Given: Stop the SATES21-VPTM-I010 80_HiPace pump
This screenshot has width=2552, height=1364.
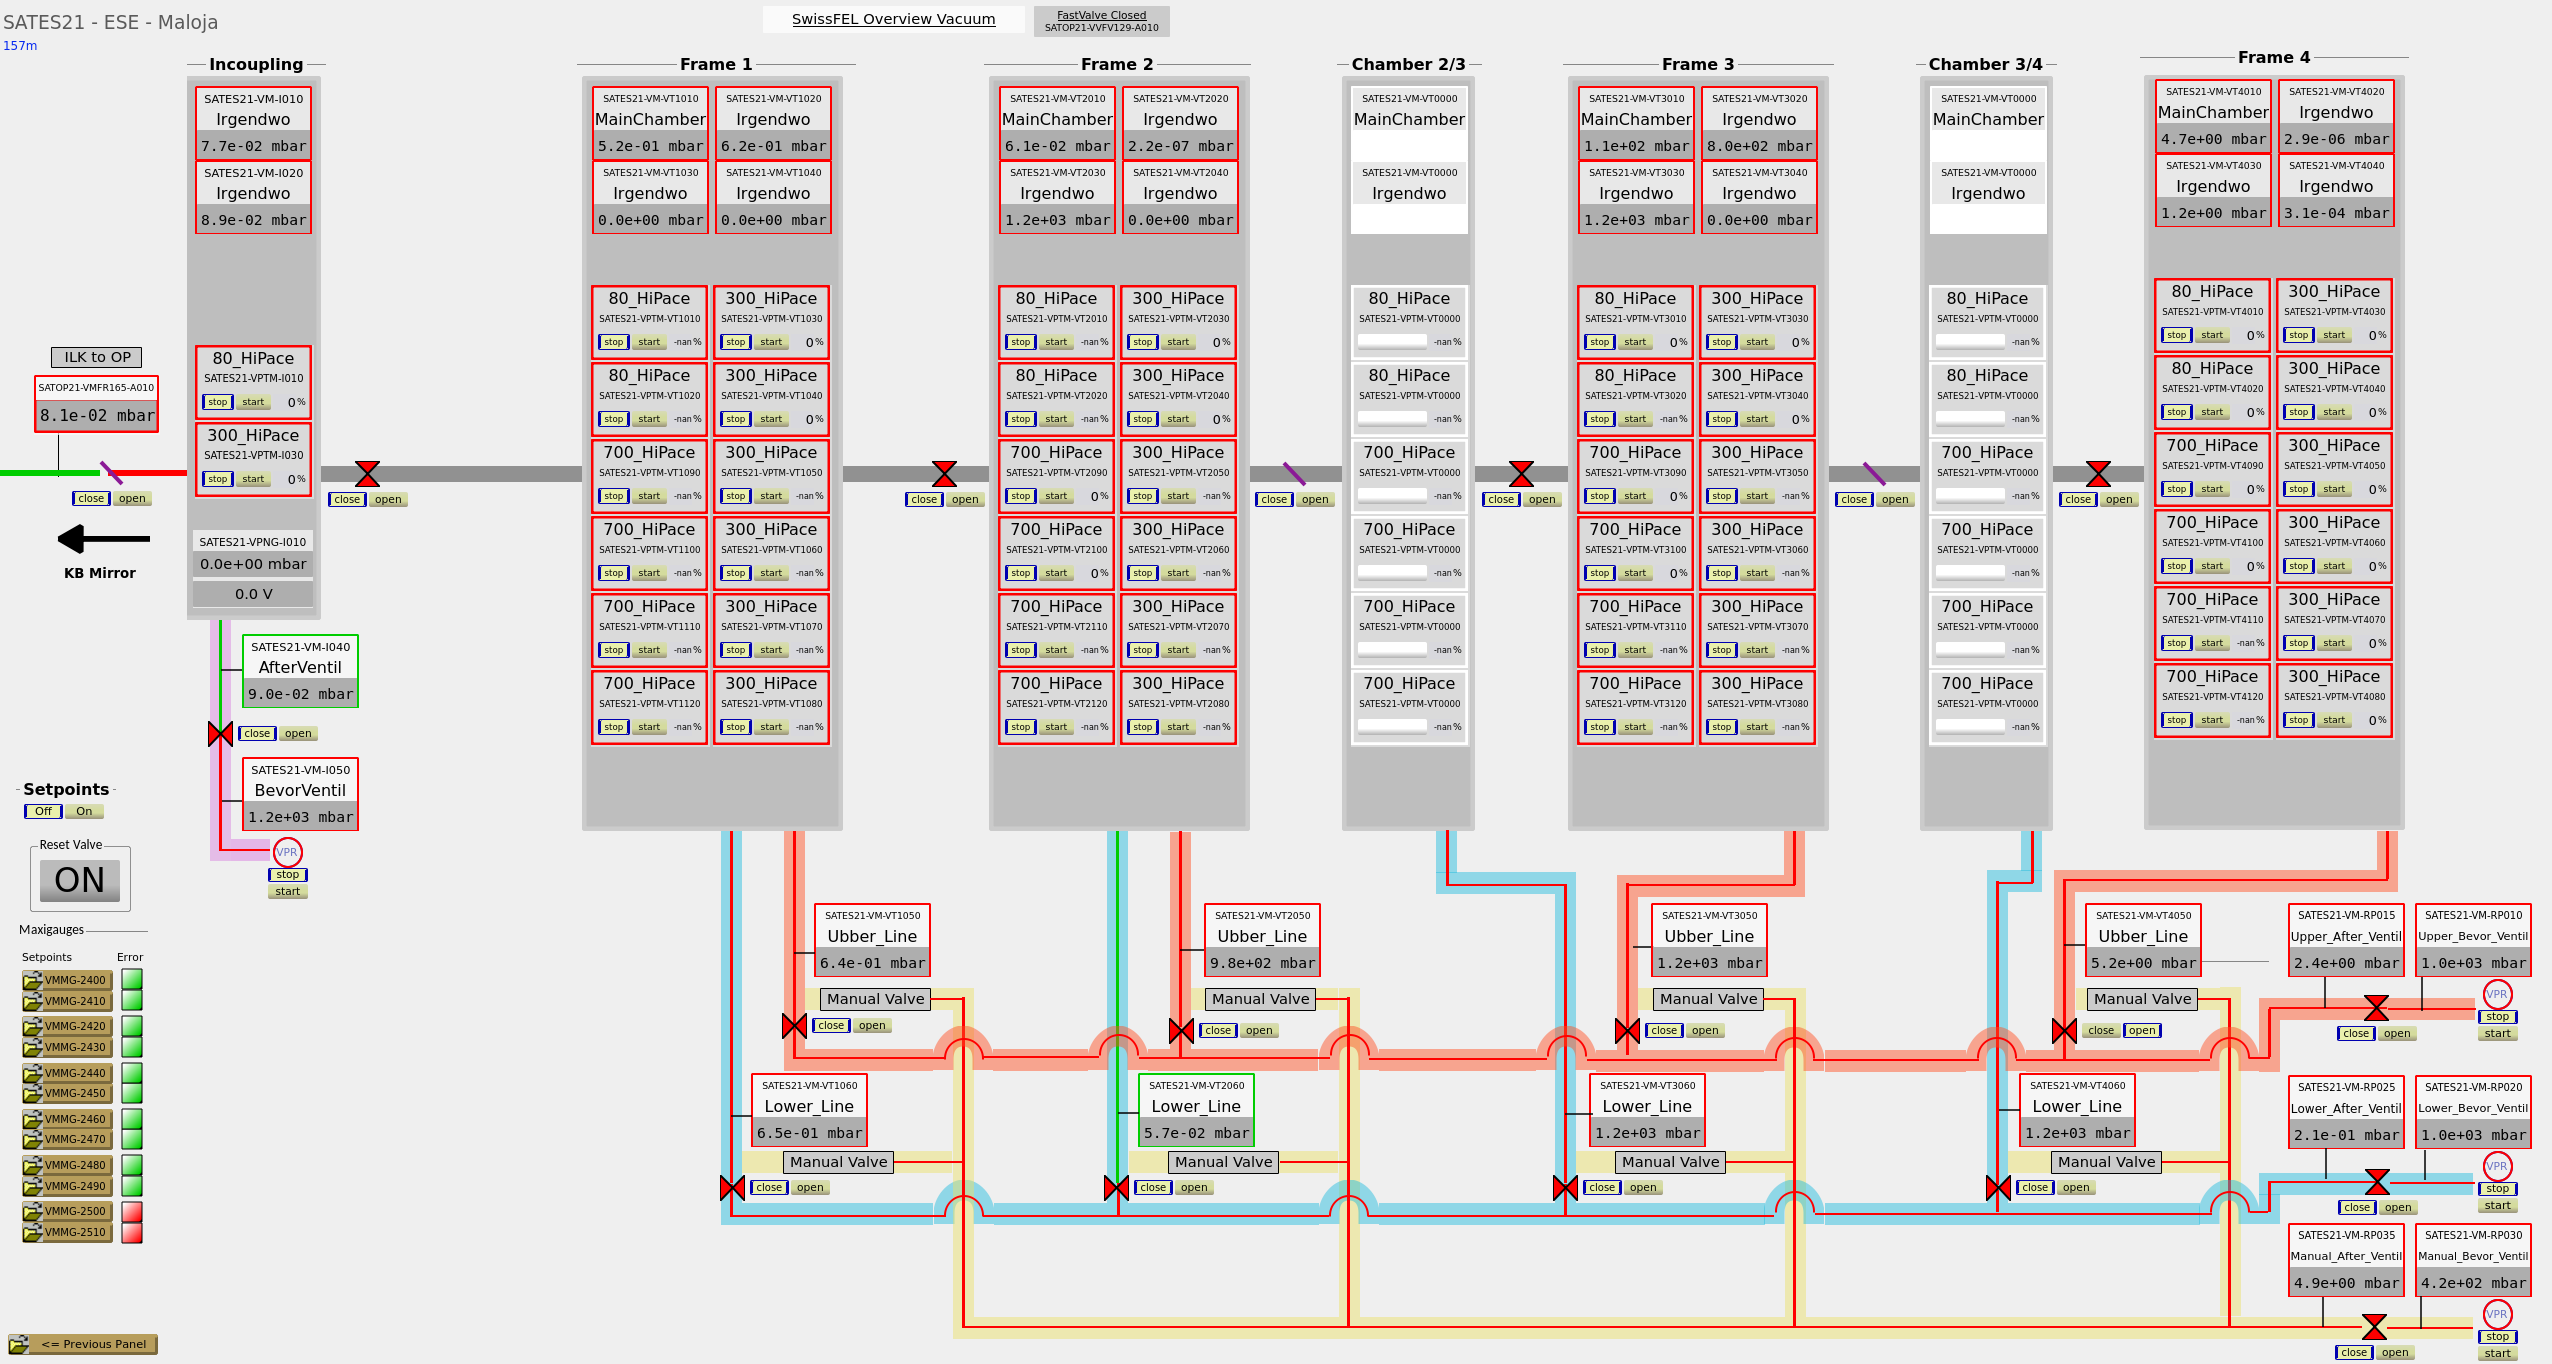Looking at the screenshot, I should pyautogui.click(x=217, y=402).
